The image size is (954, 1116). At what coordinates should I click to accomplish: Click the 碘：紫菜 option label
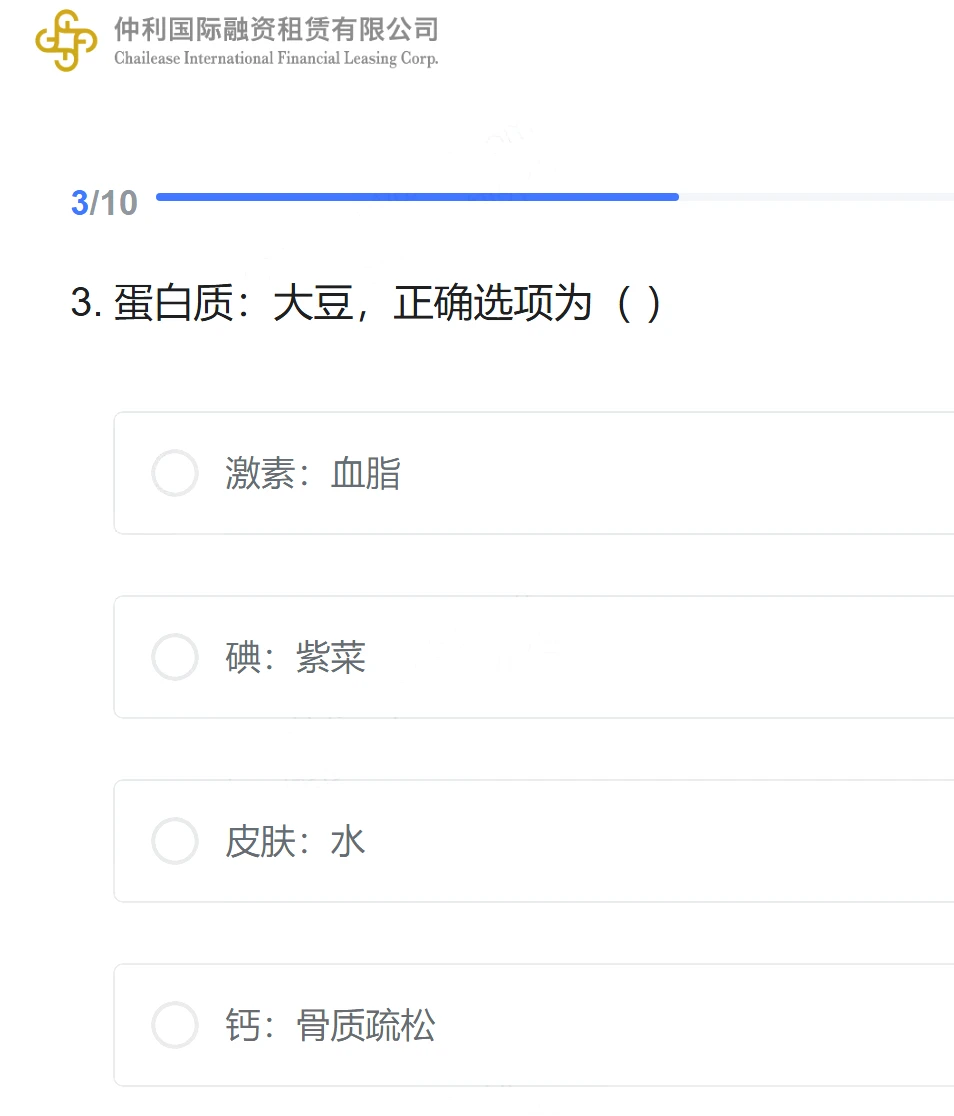pyautogui.click(x=295, y=657)
